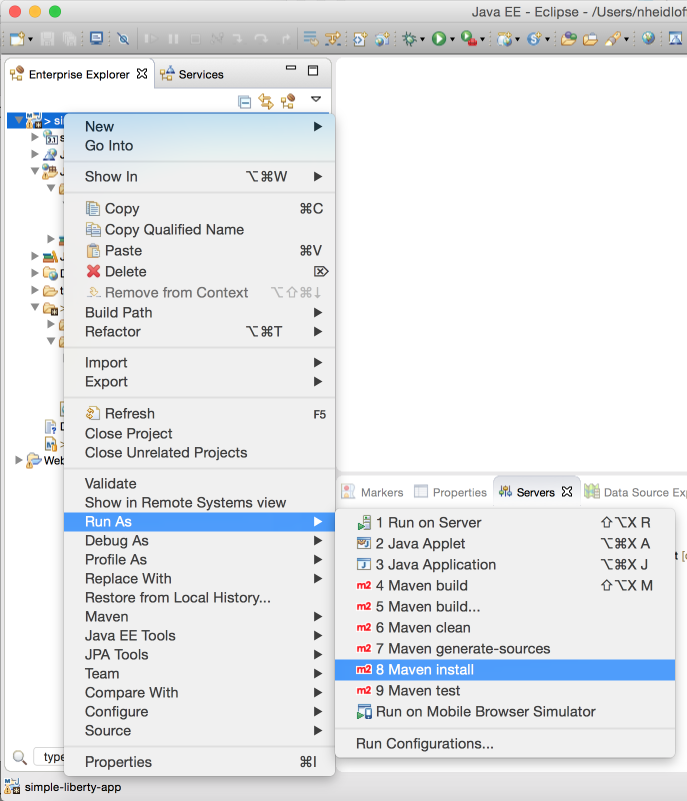Choose Validate in the context menu

click(200, 484)
